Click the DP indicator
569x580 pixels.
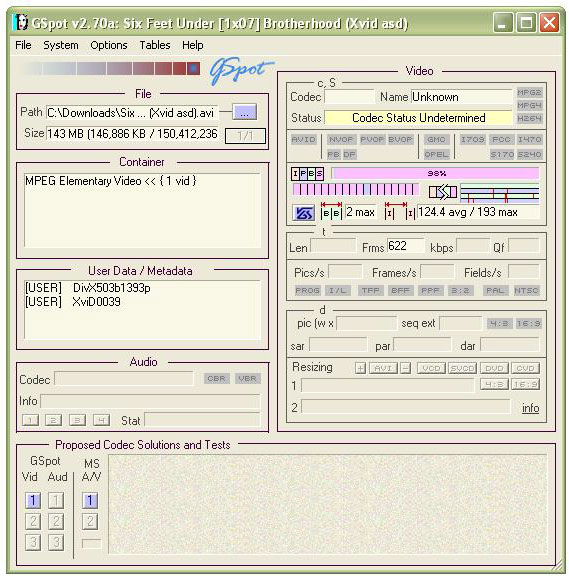[349, 154]
